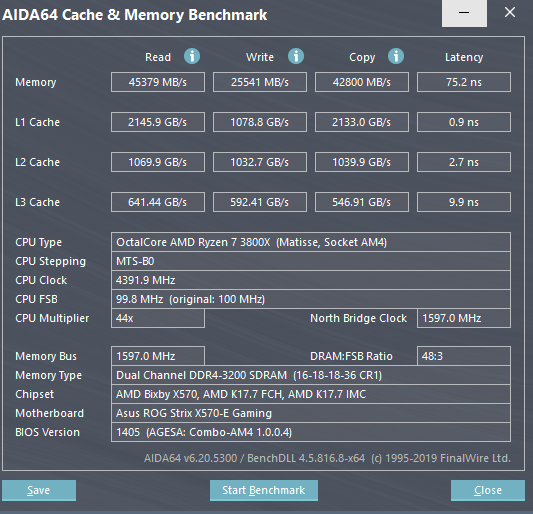
Task: Click the Motherboard label
Action: 49,413
